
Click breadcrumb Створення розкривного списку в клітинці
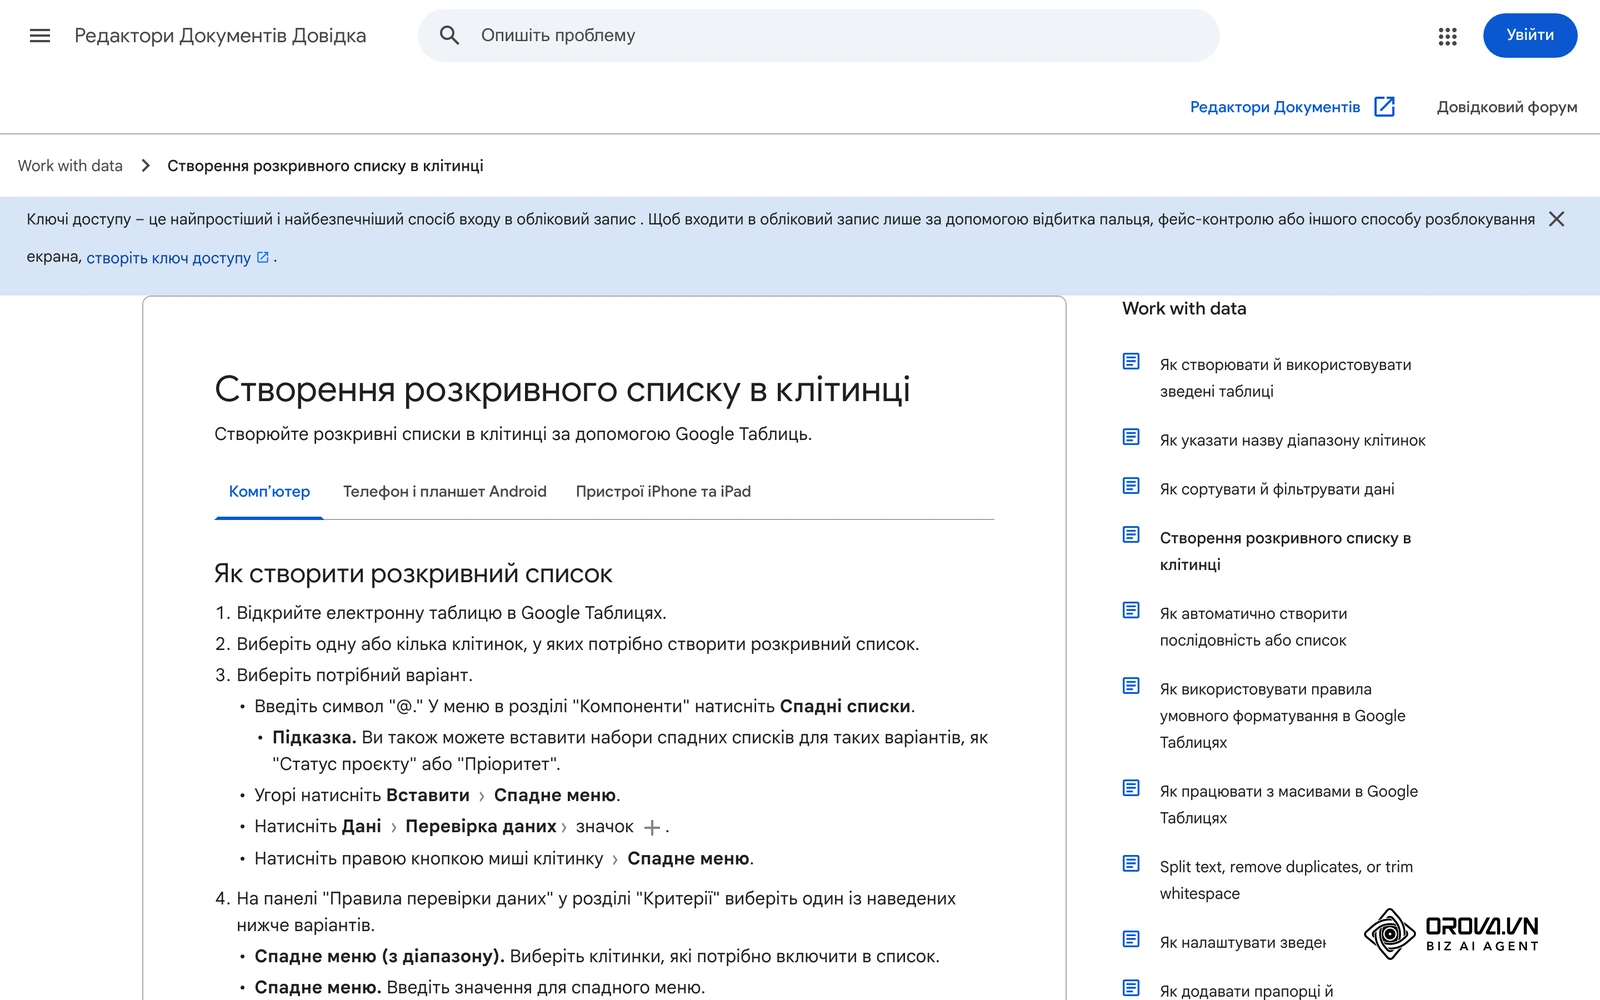(x=325, y=166)
